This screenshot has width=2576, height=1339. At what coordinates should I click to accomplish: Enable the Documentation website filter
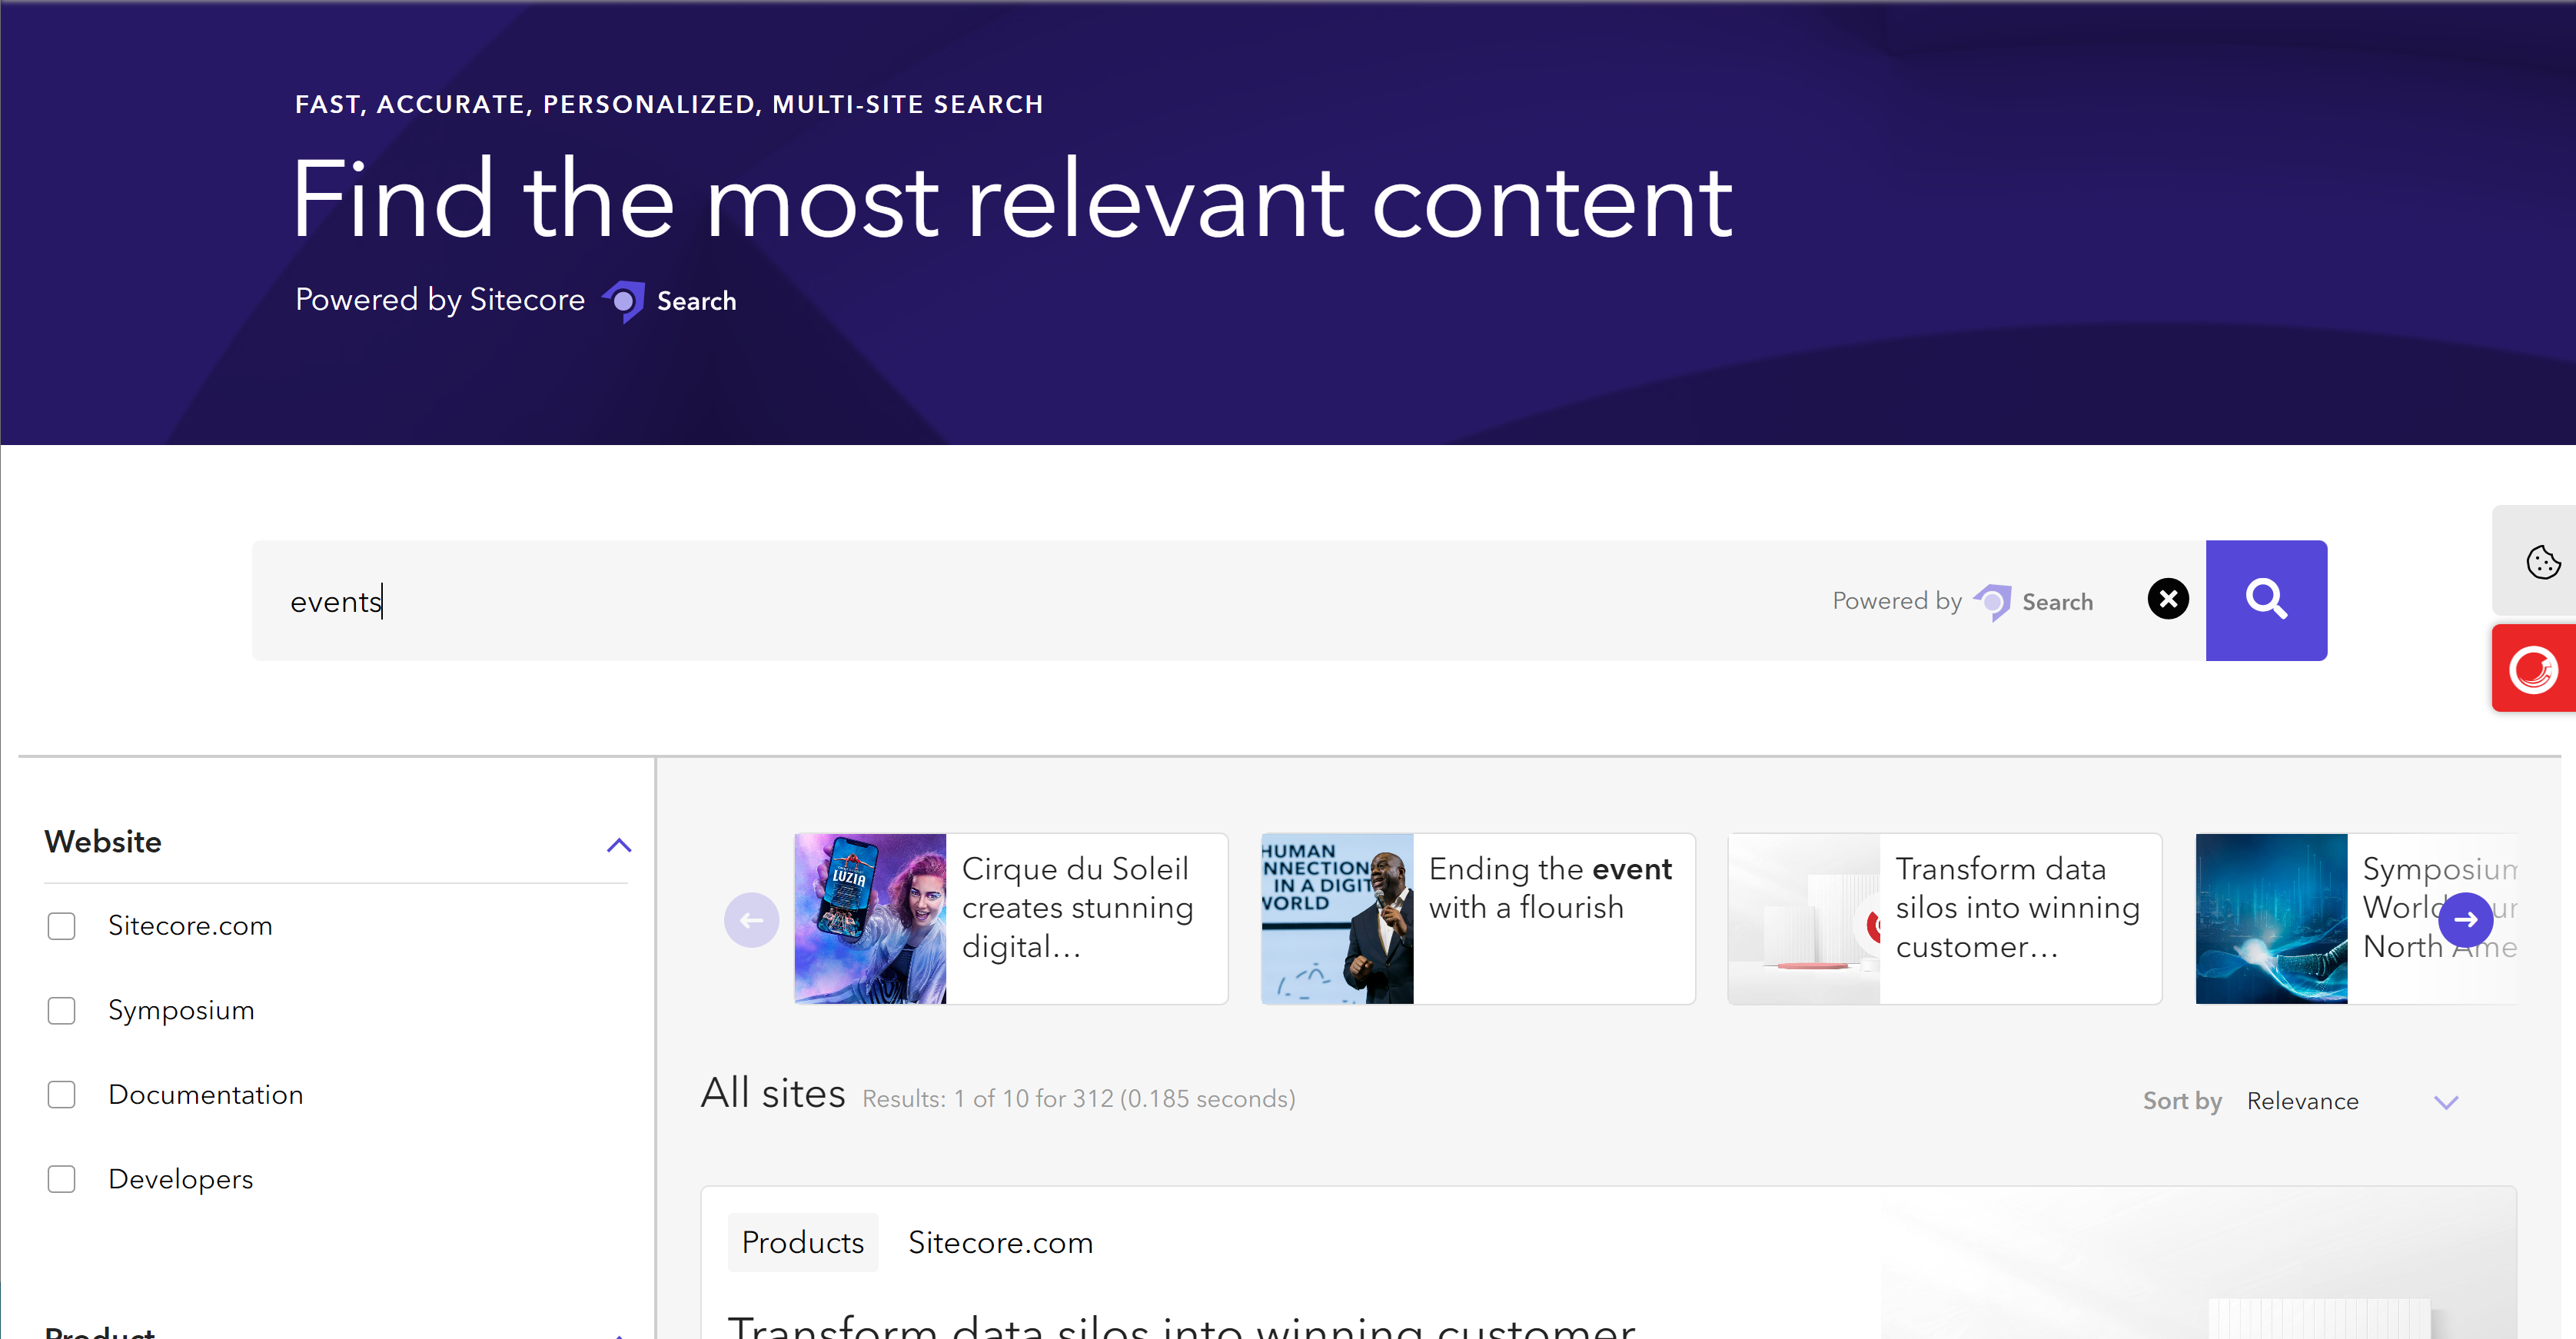coord(62,1095)
